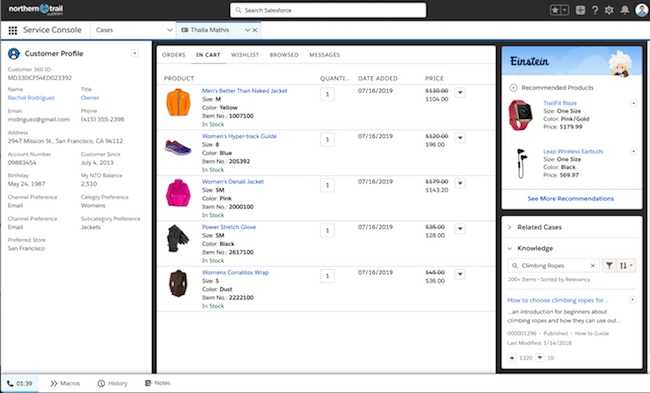This screenshot has height=393, width=650.
Task: Open the Knowledge filter funnel icon
Action: [x=609, y=265]
